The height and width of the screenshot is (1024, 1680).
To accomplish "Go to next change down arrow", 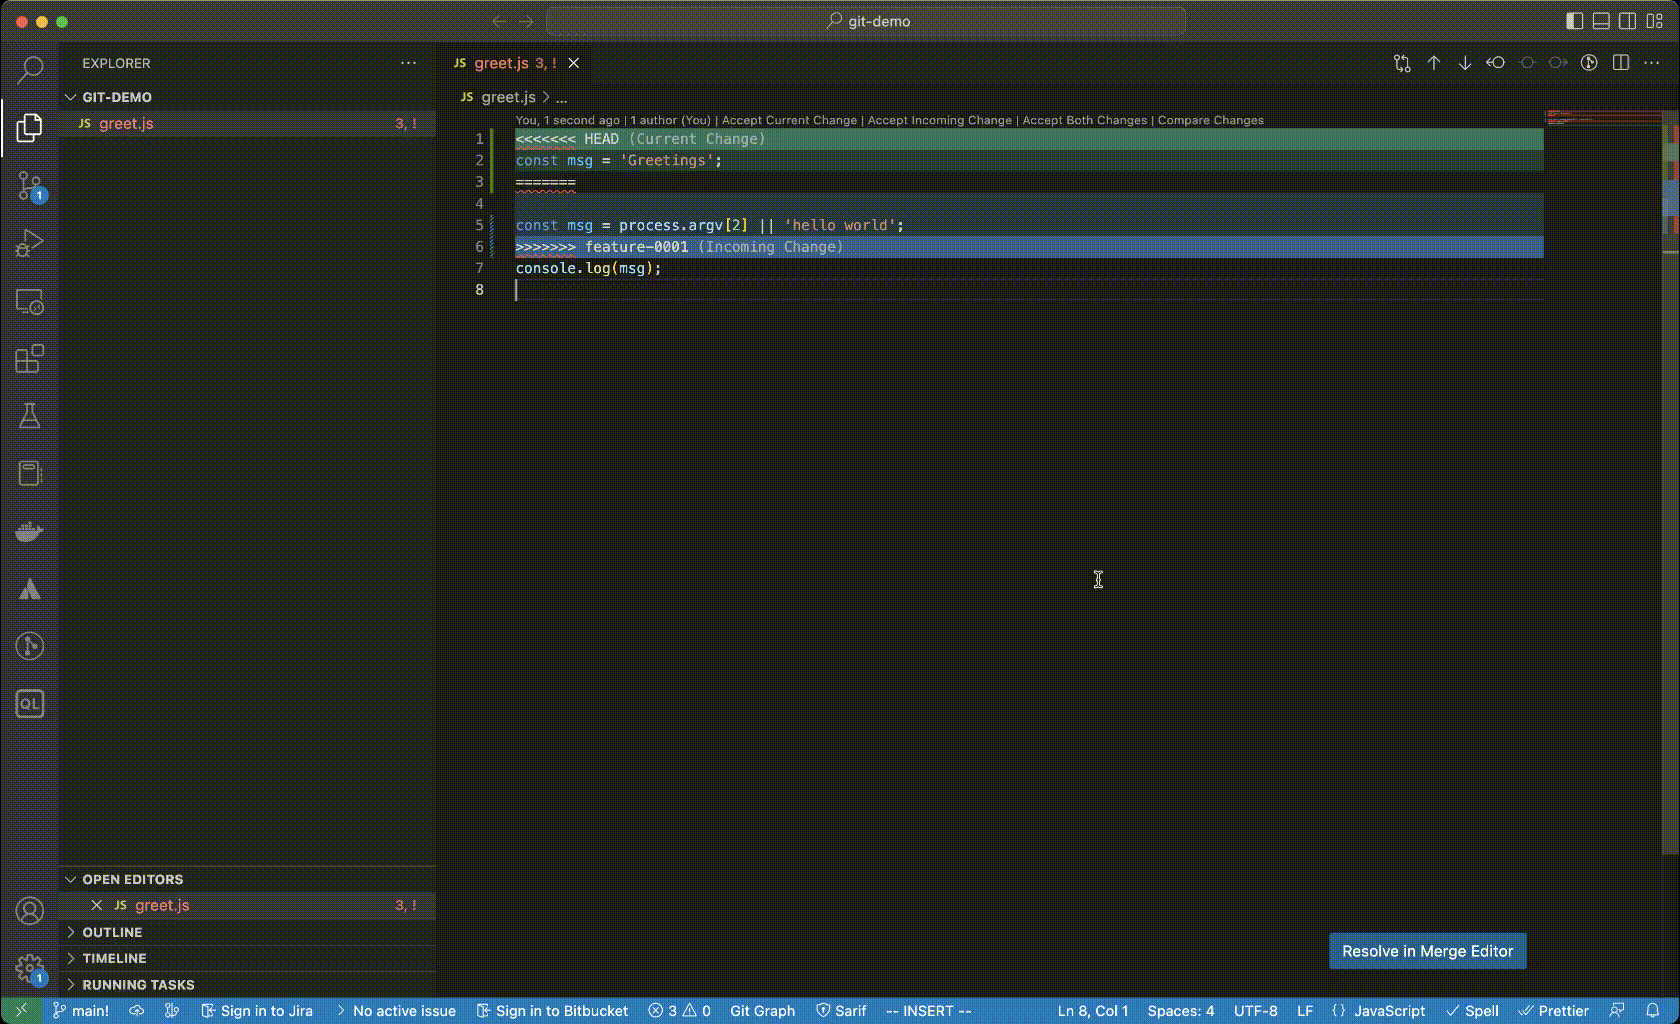I will click(1465, 63).
